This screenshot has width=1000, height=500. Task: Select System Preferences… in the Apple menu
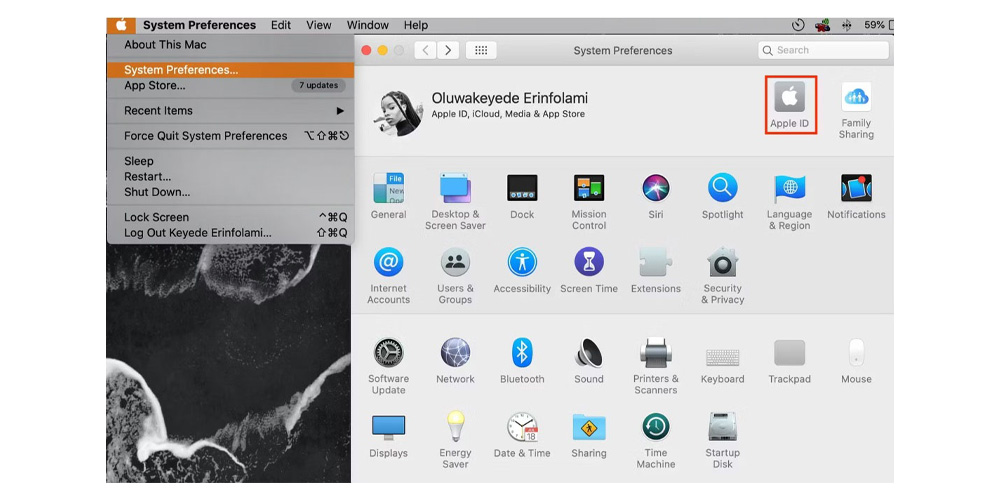pos(230,70)
